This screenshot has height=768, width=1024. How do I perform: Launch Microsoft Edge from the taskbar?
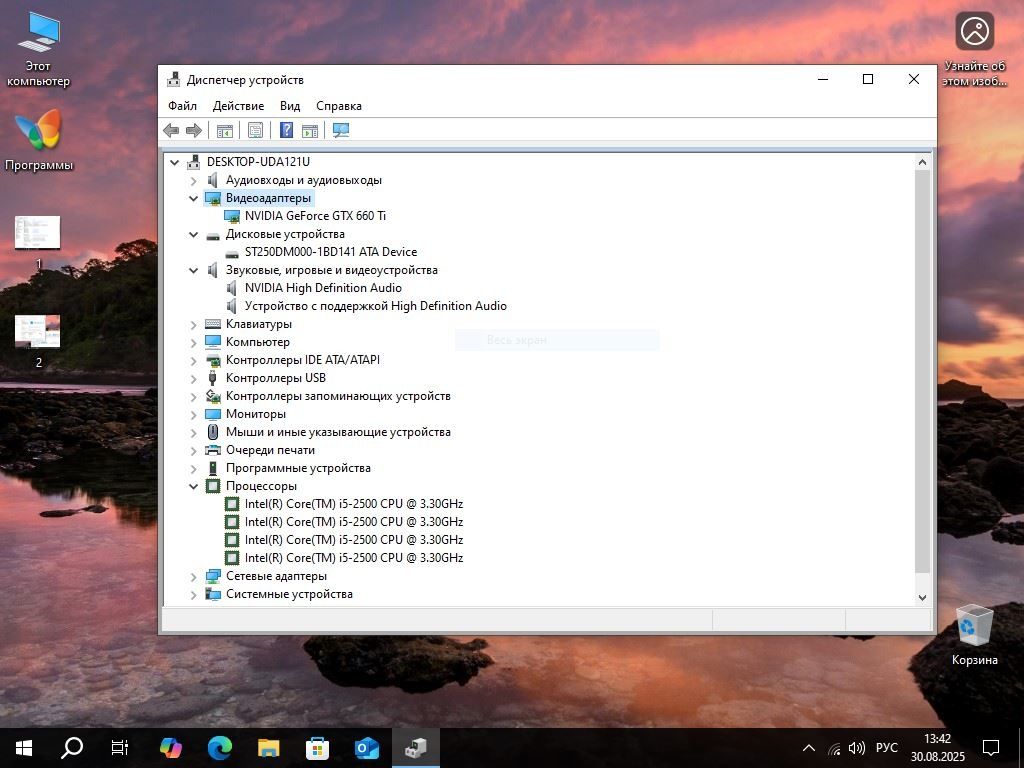[219, 748]
